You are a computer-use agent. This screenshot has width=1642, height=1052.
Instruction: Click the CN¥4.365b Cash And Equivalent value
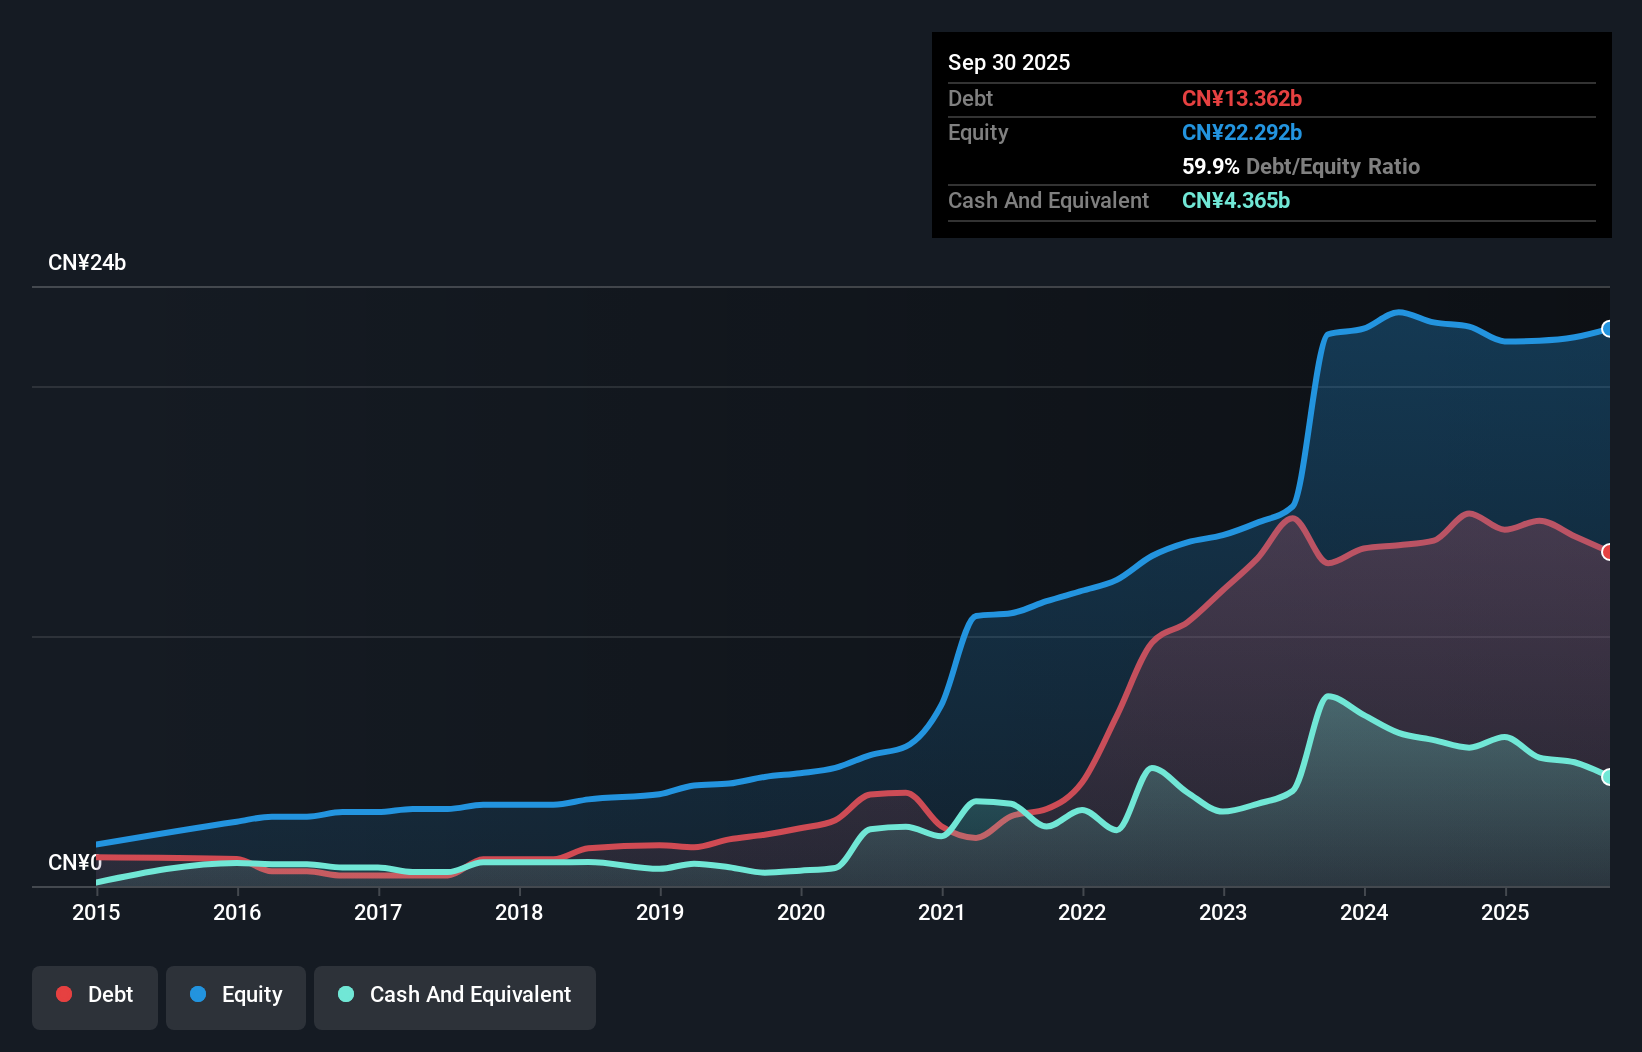(x=1236, y=200)
